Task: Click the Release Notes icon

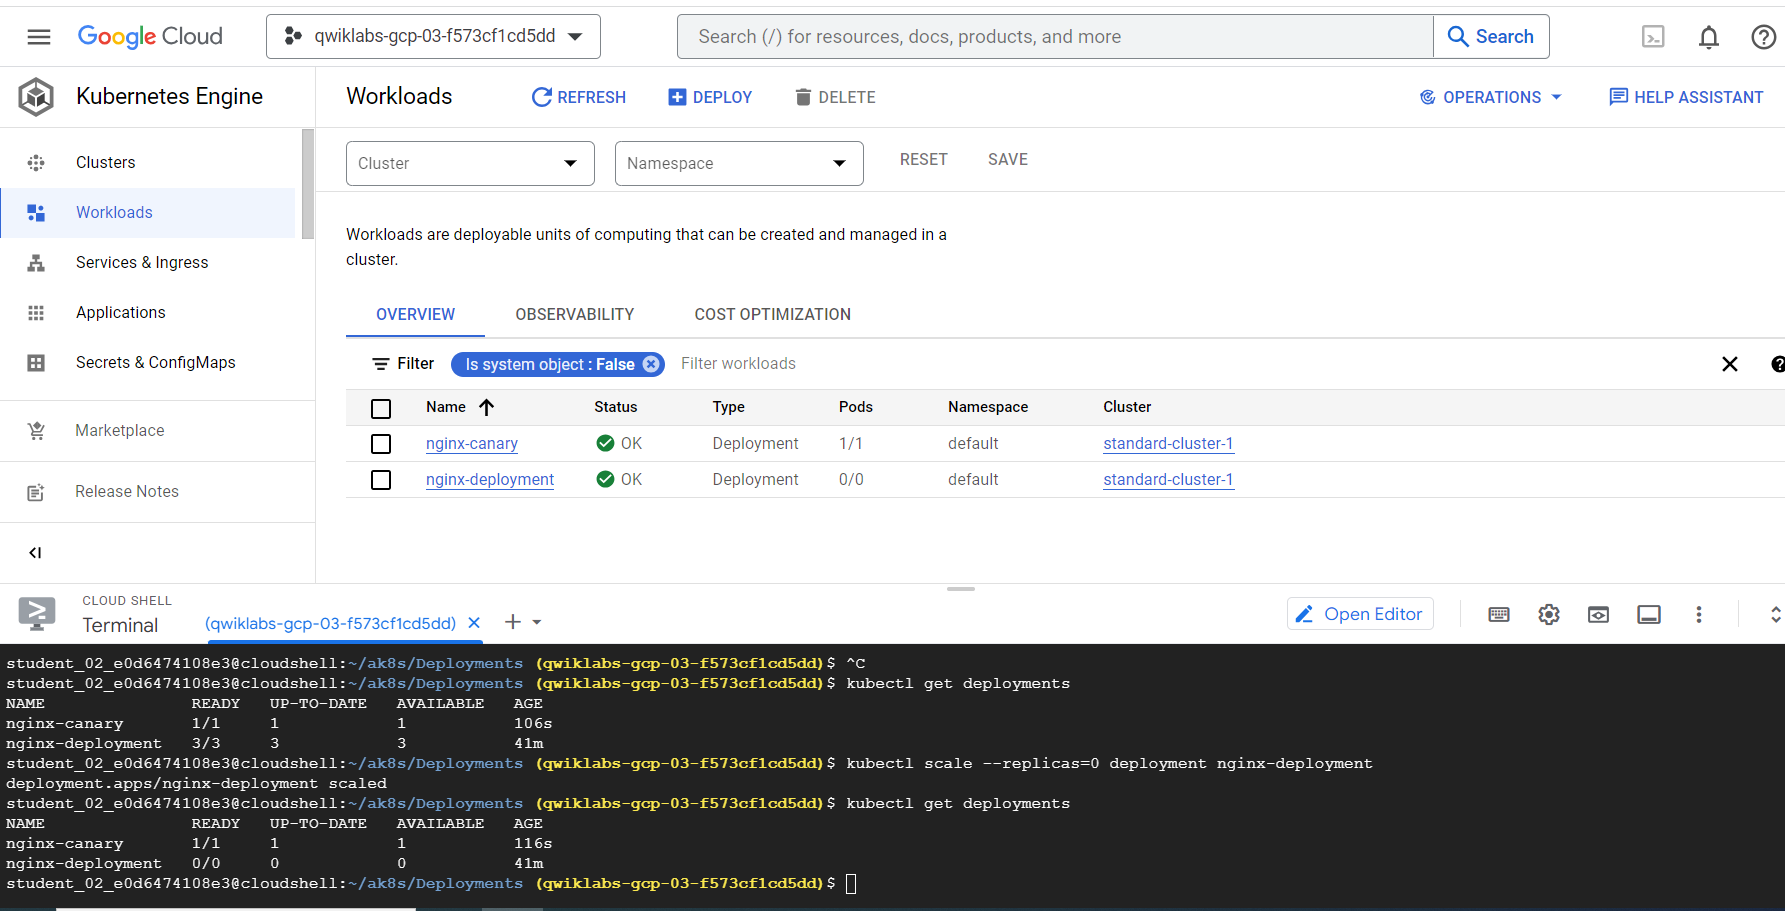Action: pyautogui.click(x=36, y=491)
